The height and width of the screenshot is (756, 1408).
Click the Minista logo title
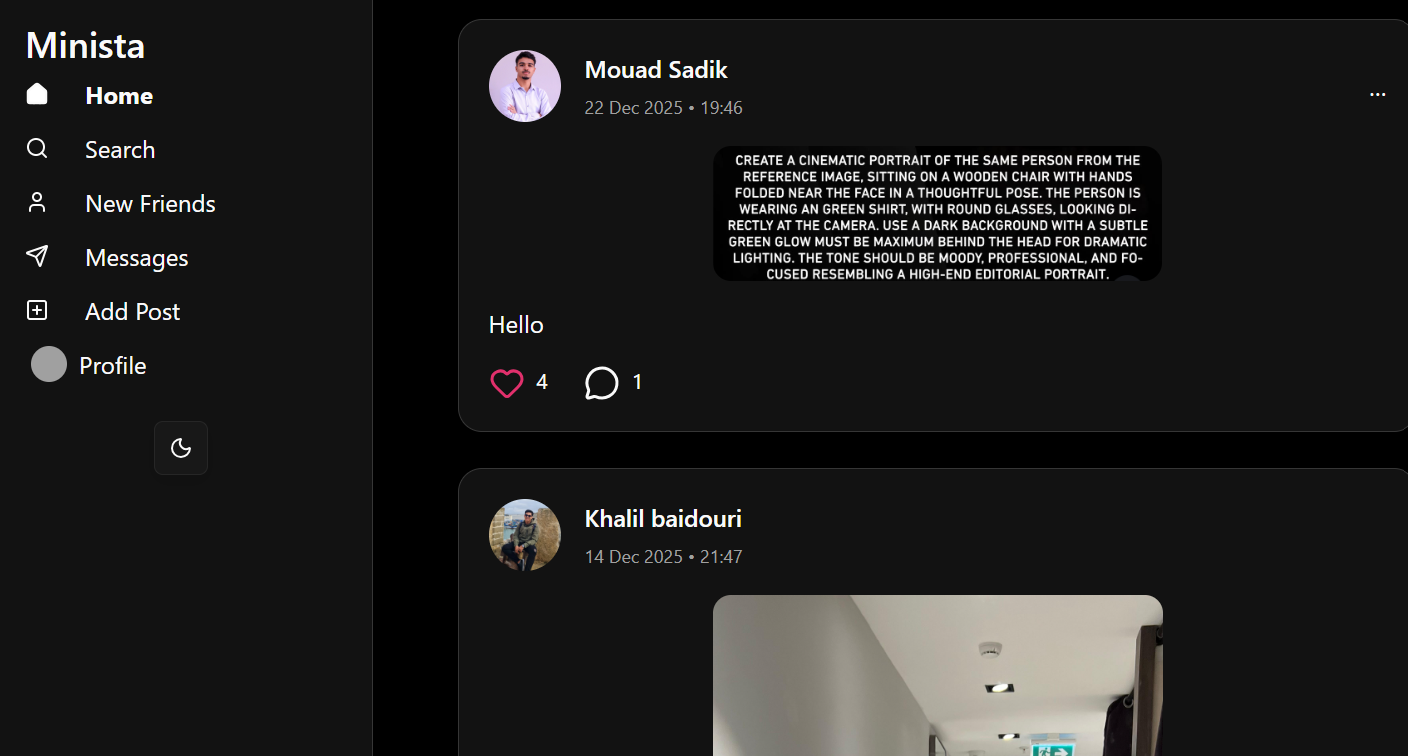tap(85, 45)
